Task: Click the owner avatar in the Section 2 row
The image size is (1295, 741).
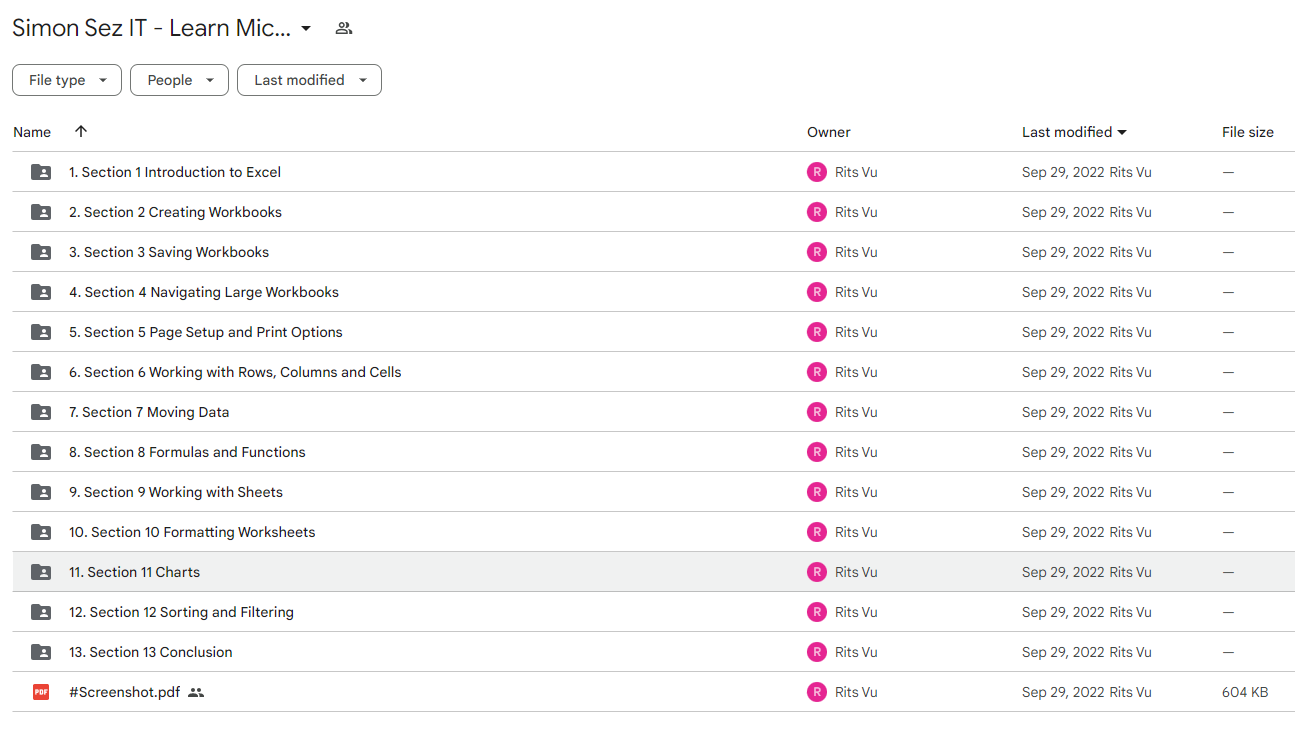Action: [x=817, y=212]
